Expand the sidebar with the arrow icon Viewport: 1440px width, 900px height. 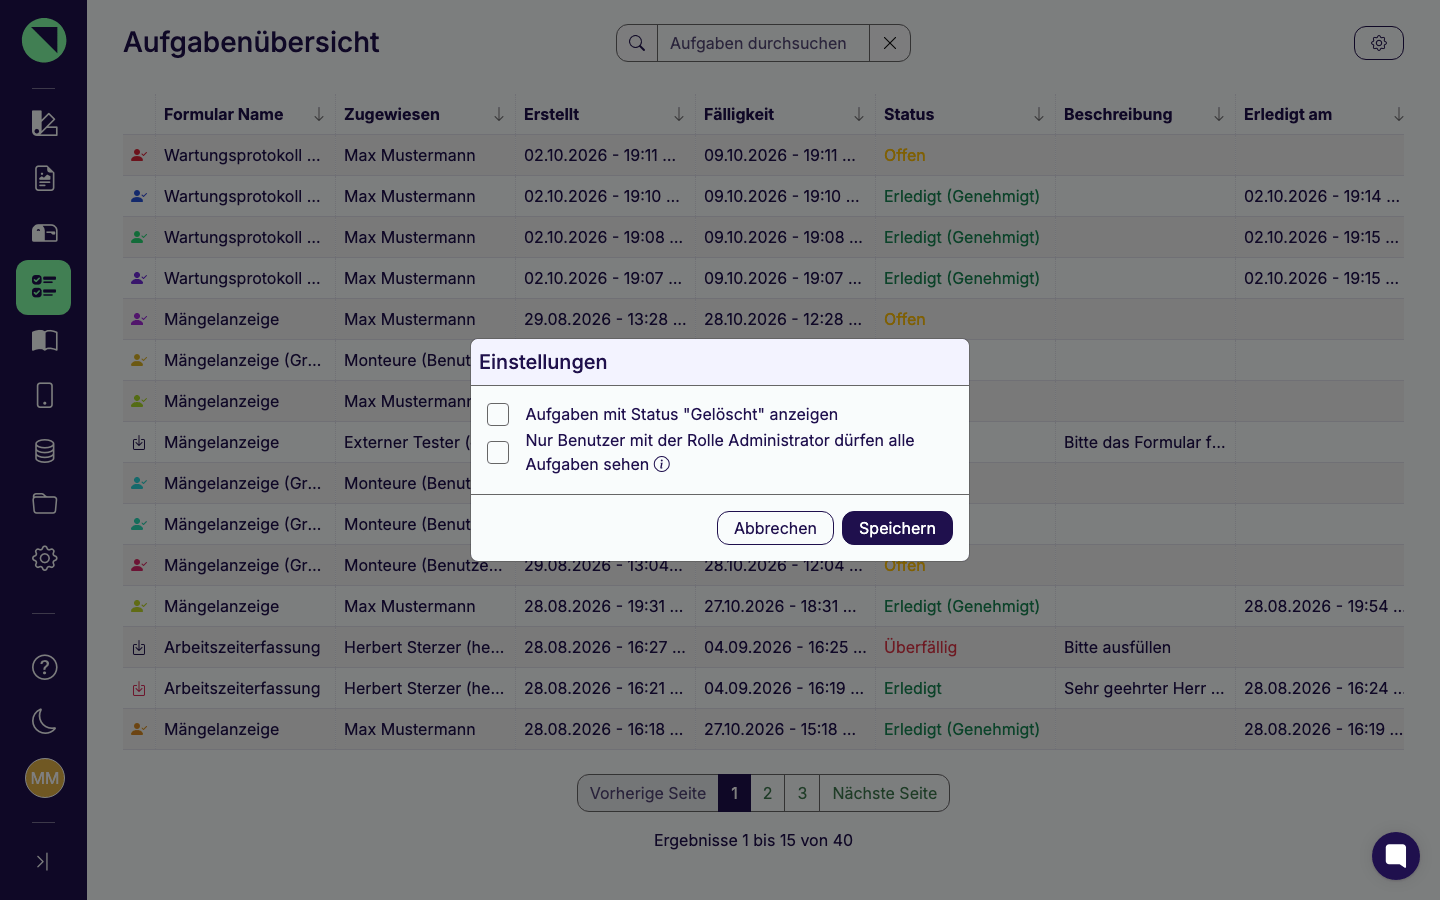point(42,861)
